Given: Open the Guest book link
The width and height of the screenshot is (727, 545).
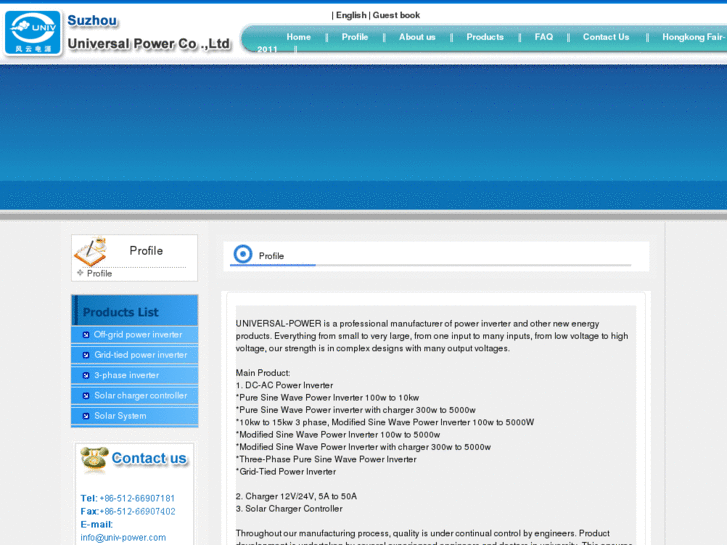Looking at the screenshot, I should (396, 15).
